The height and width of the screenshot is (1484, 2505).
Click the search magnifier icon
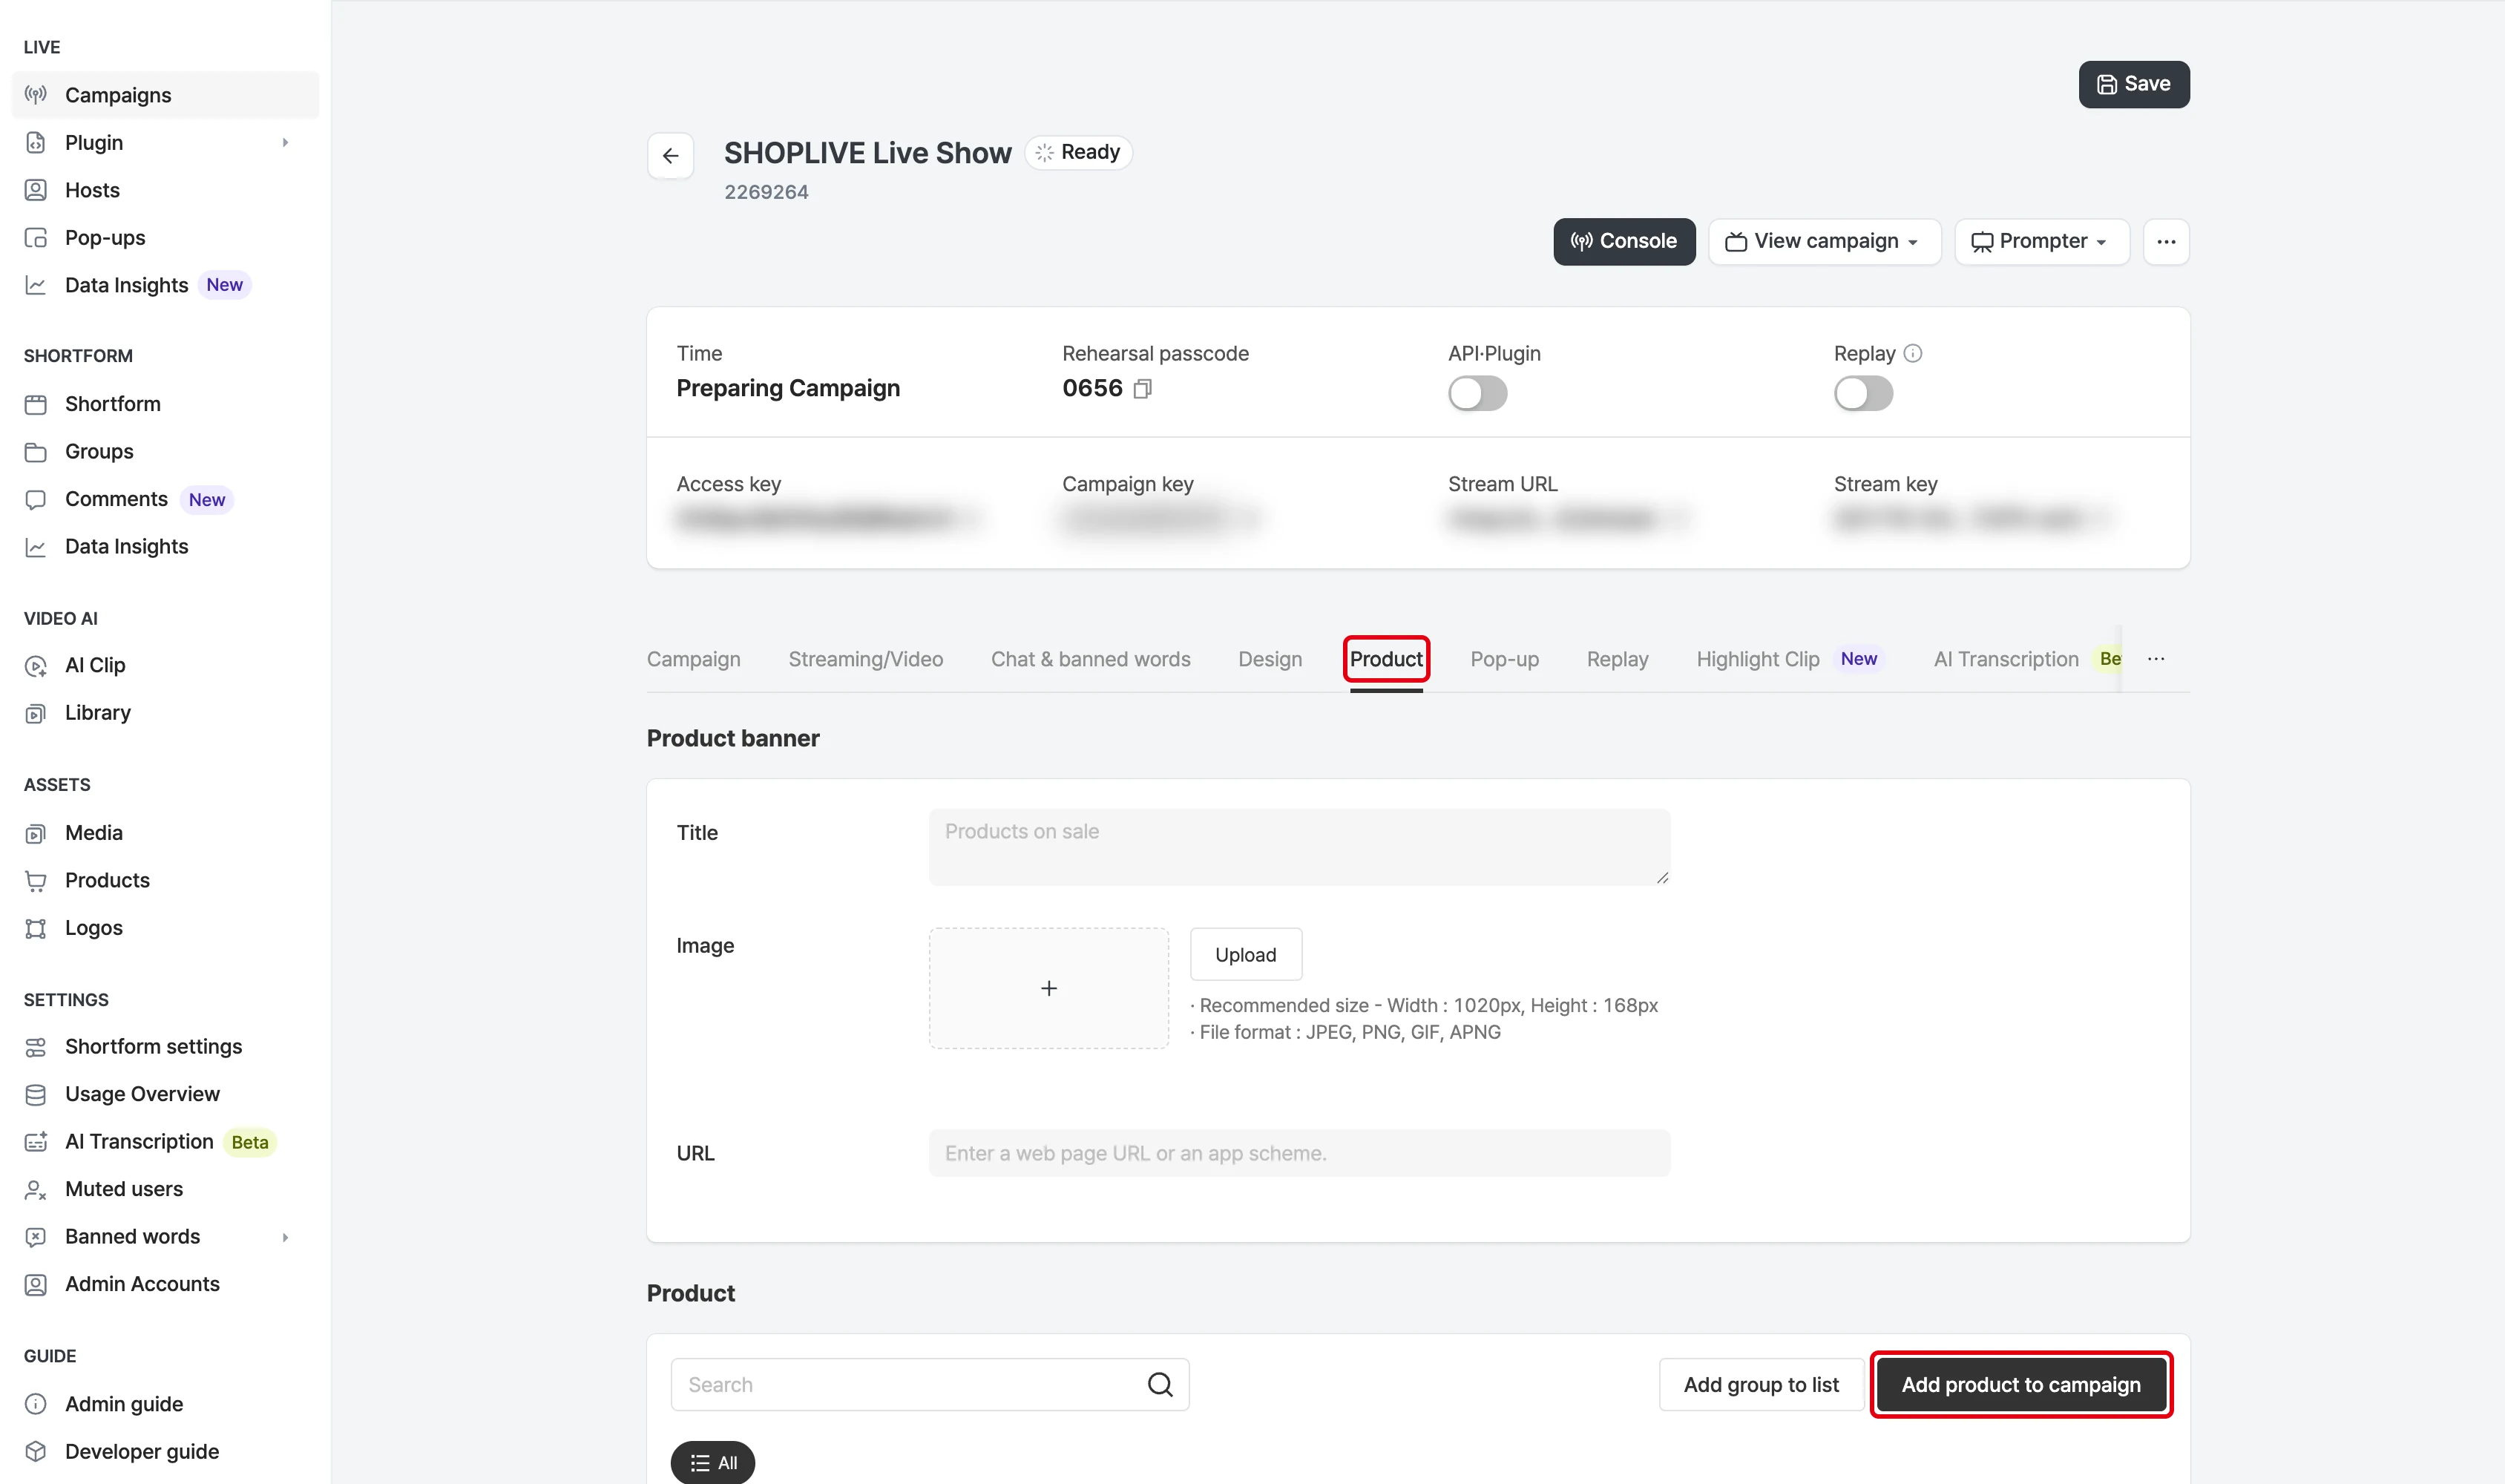tap(1159, 1384)
